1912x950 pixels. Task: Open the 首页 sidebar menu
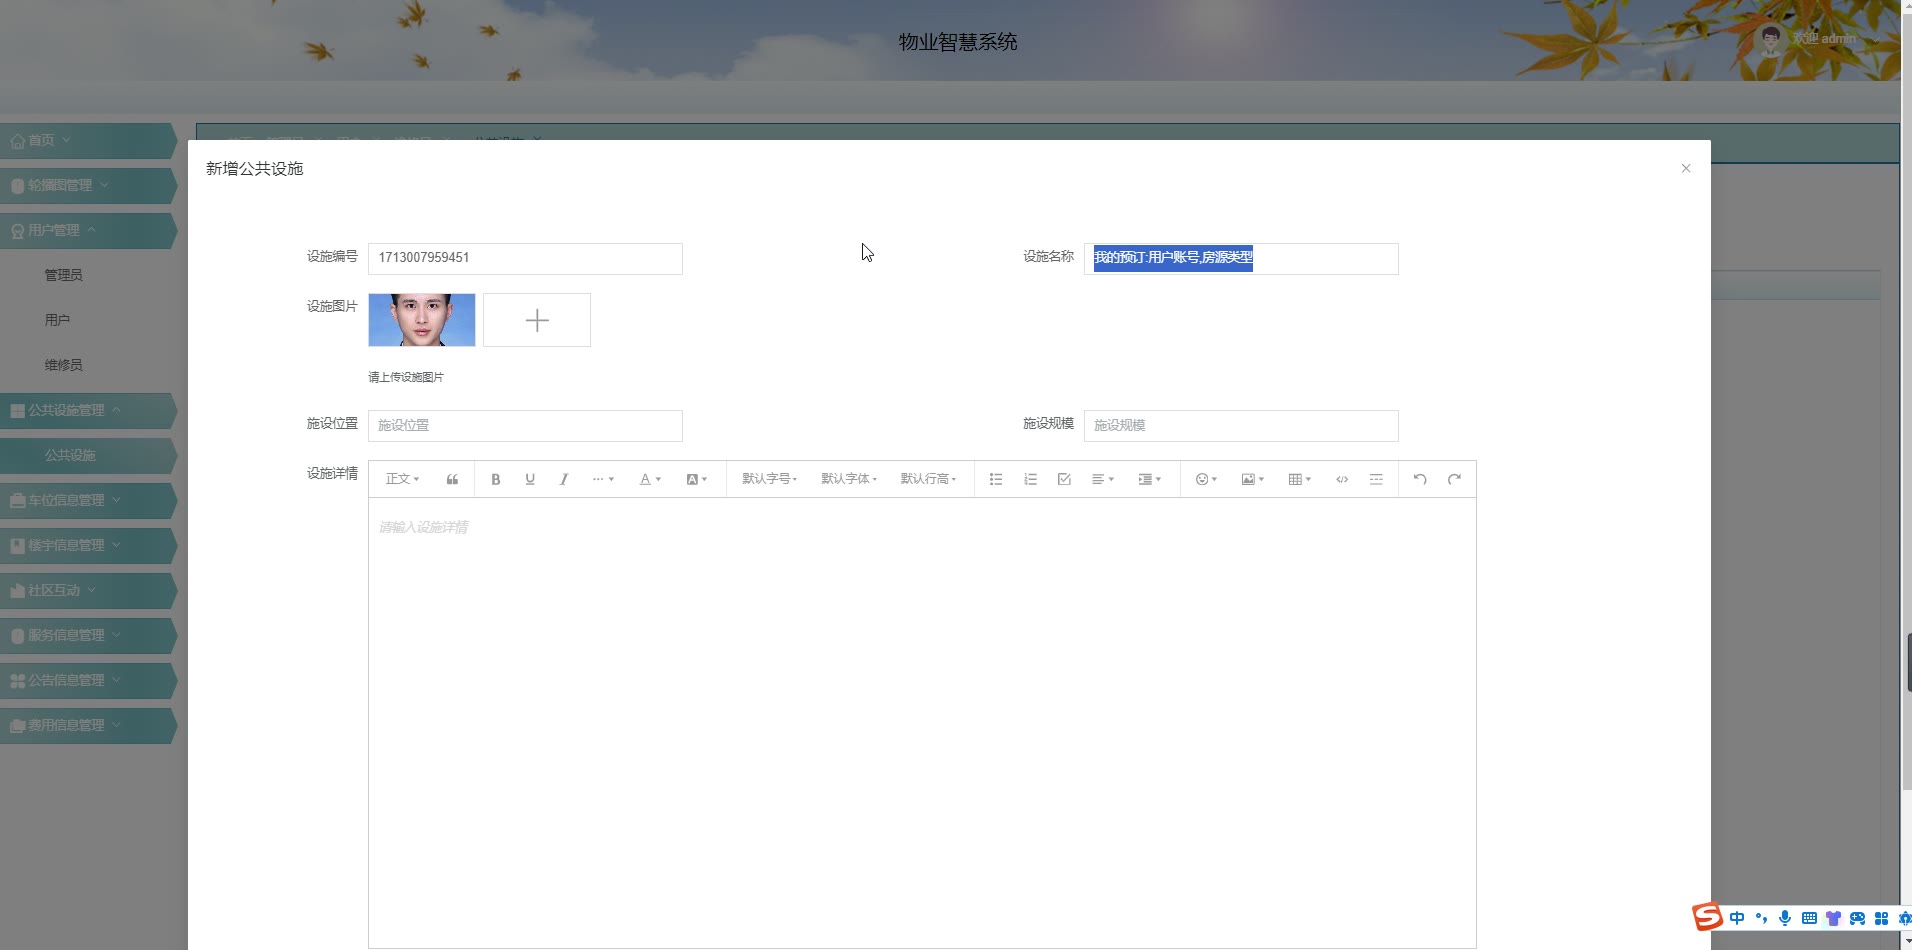click(x=88, y=140)
